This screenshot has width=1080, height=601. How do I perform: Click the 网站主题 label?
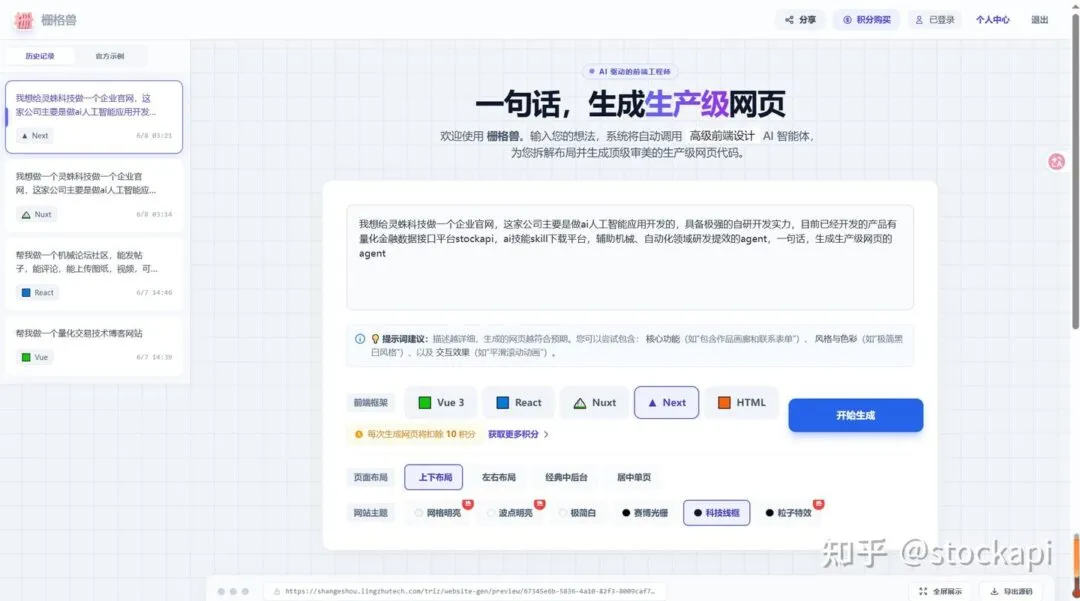[371, 513]
